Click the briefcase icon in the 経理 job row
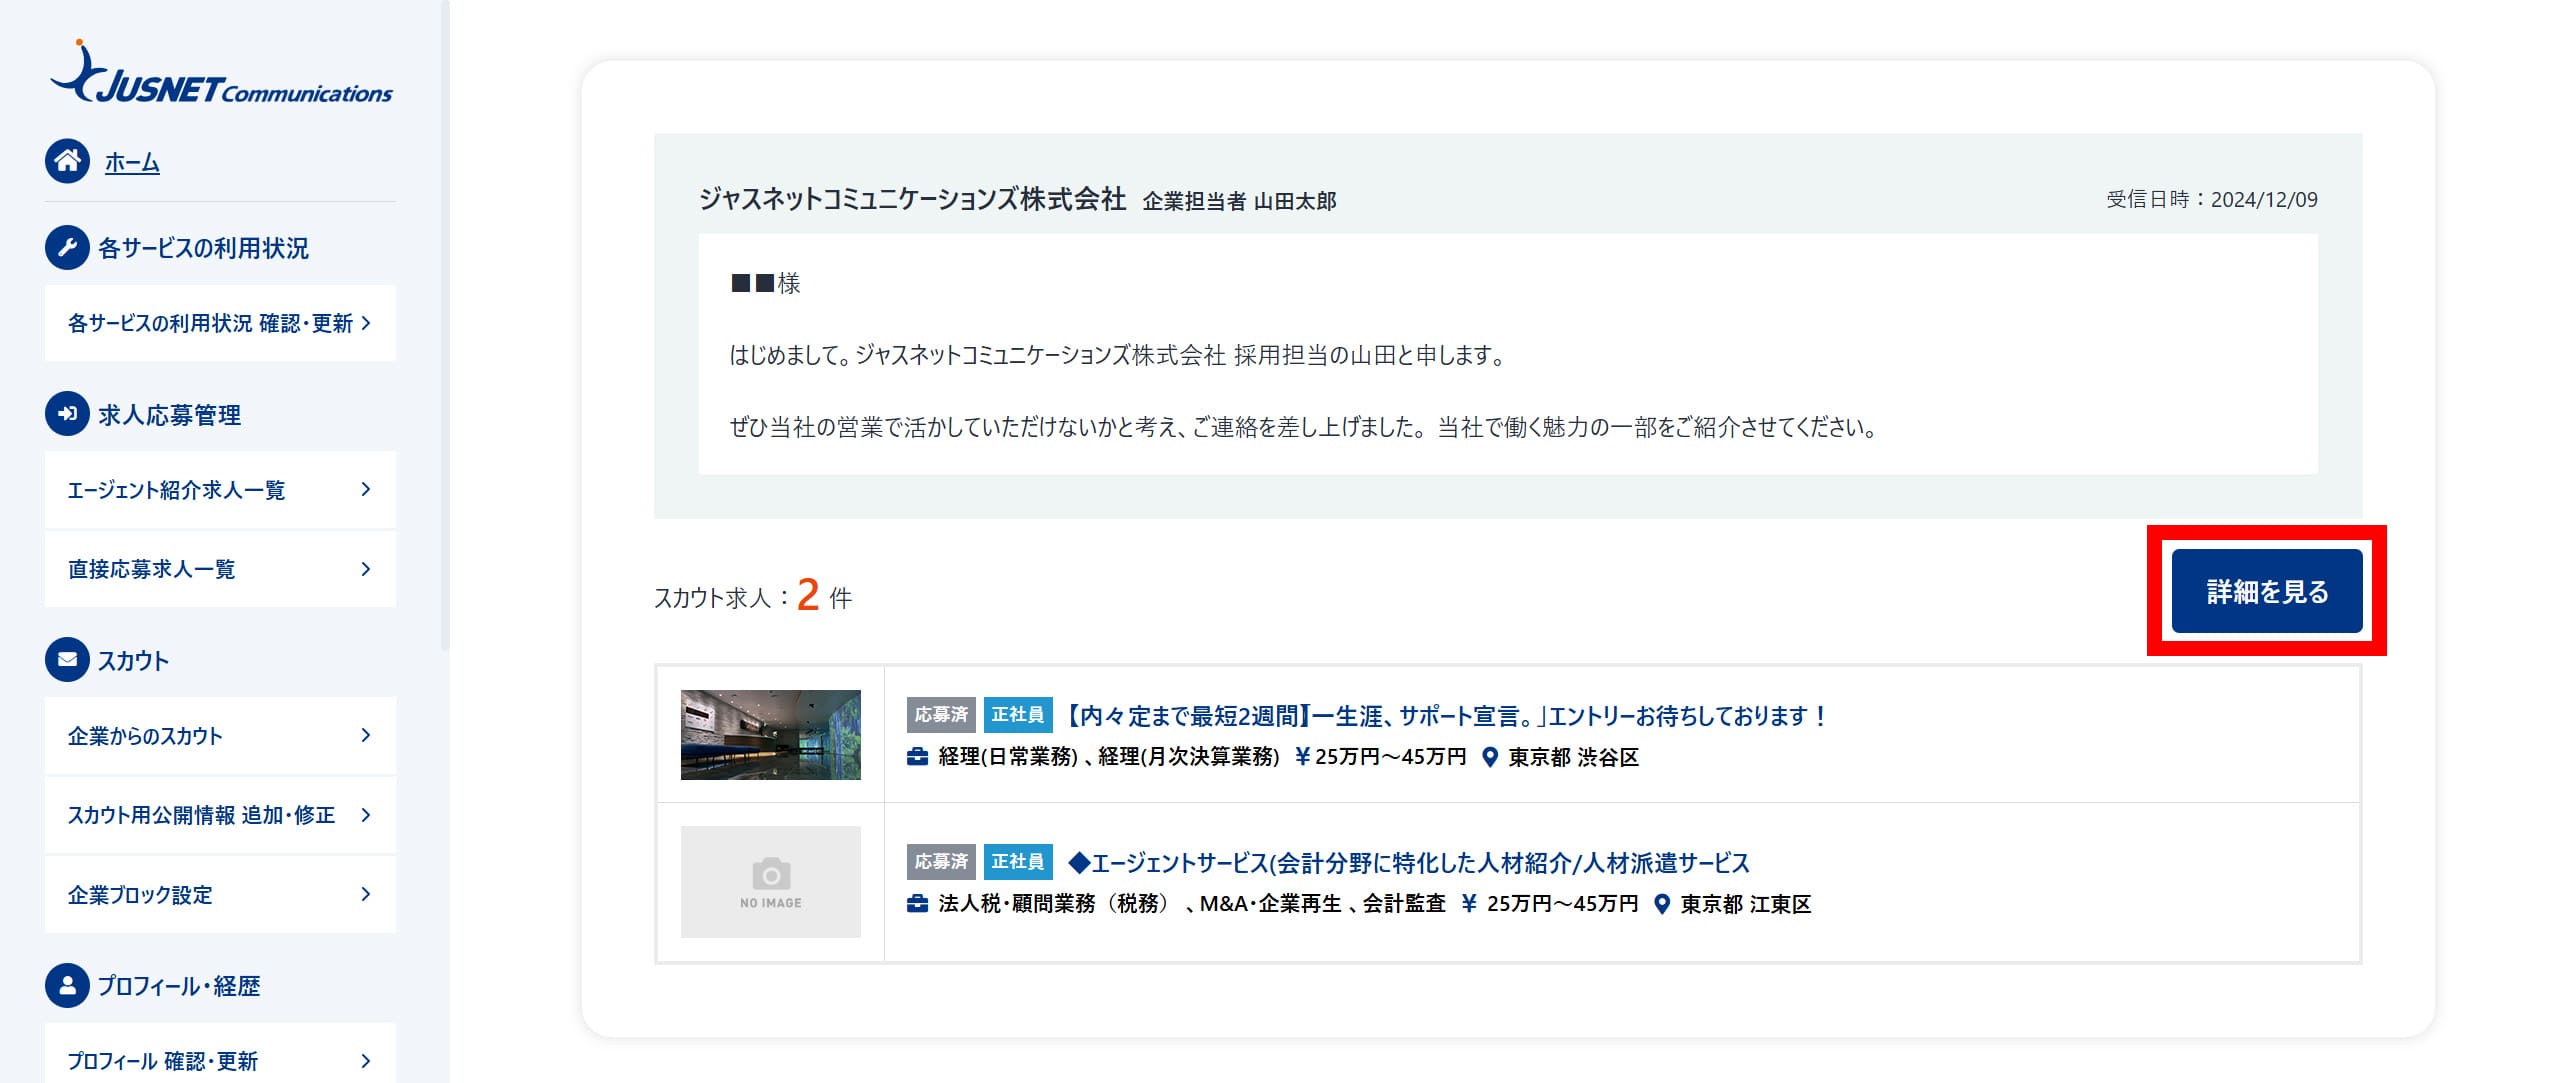The height and width of the screenshot is (1083, 2561). (x=917, y=757)
